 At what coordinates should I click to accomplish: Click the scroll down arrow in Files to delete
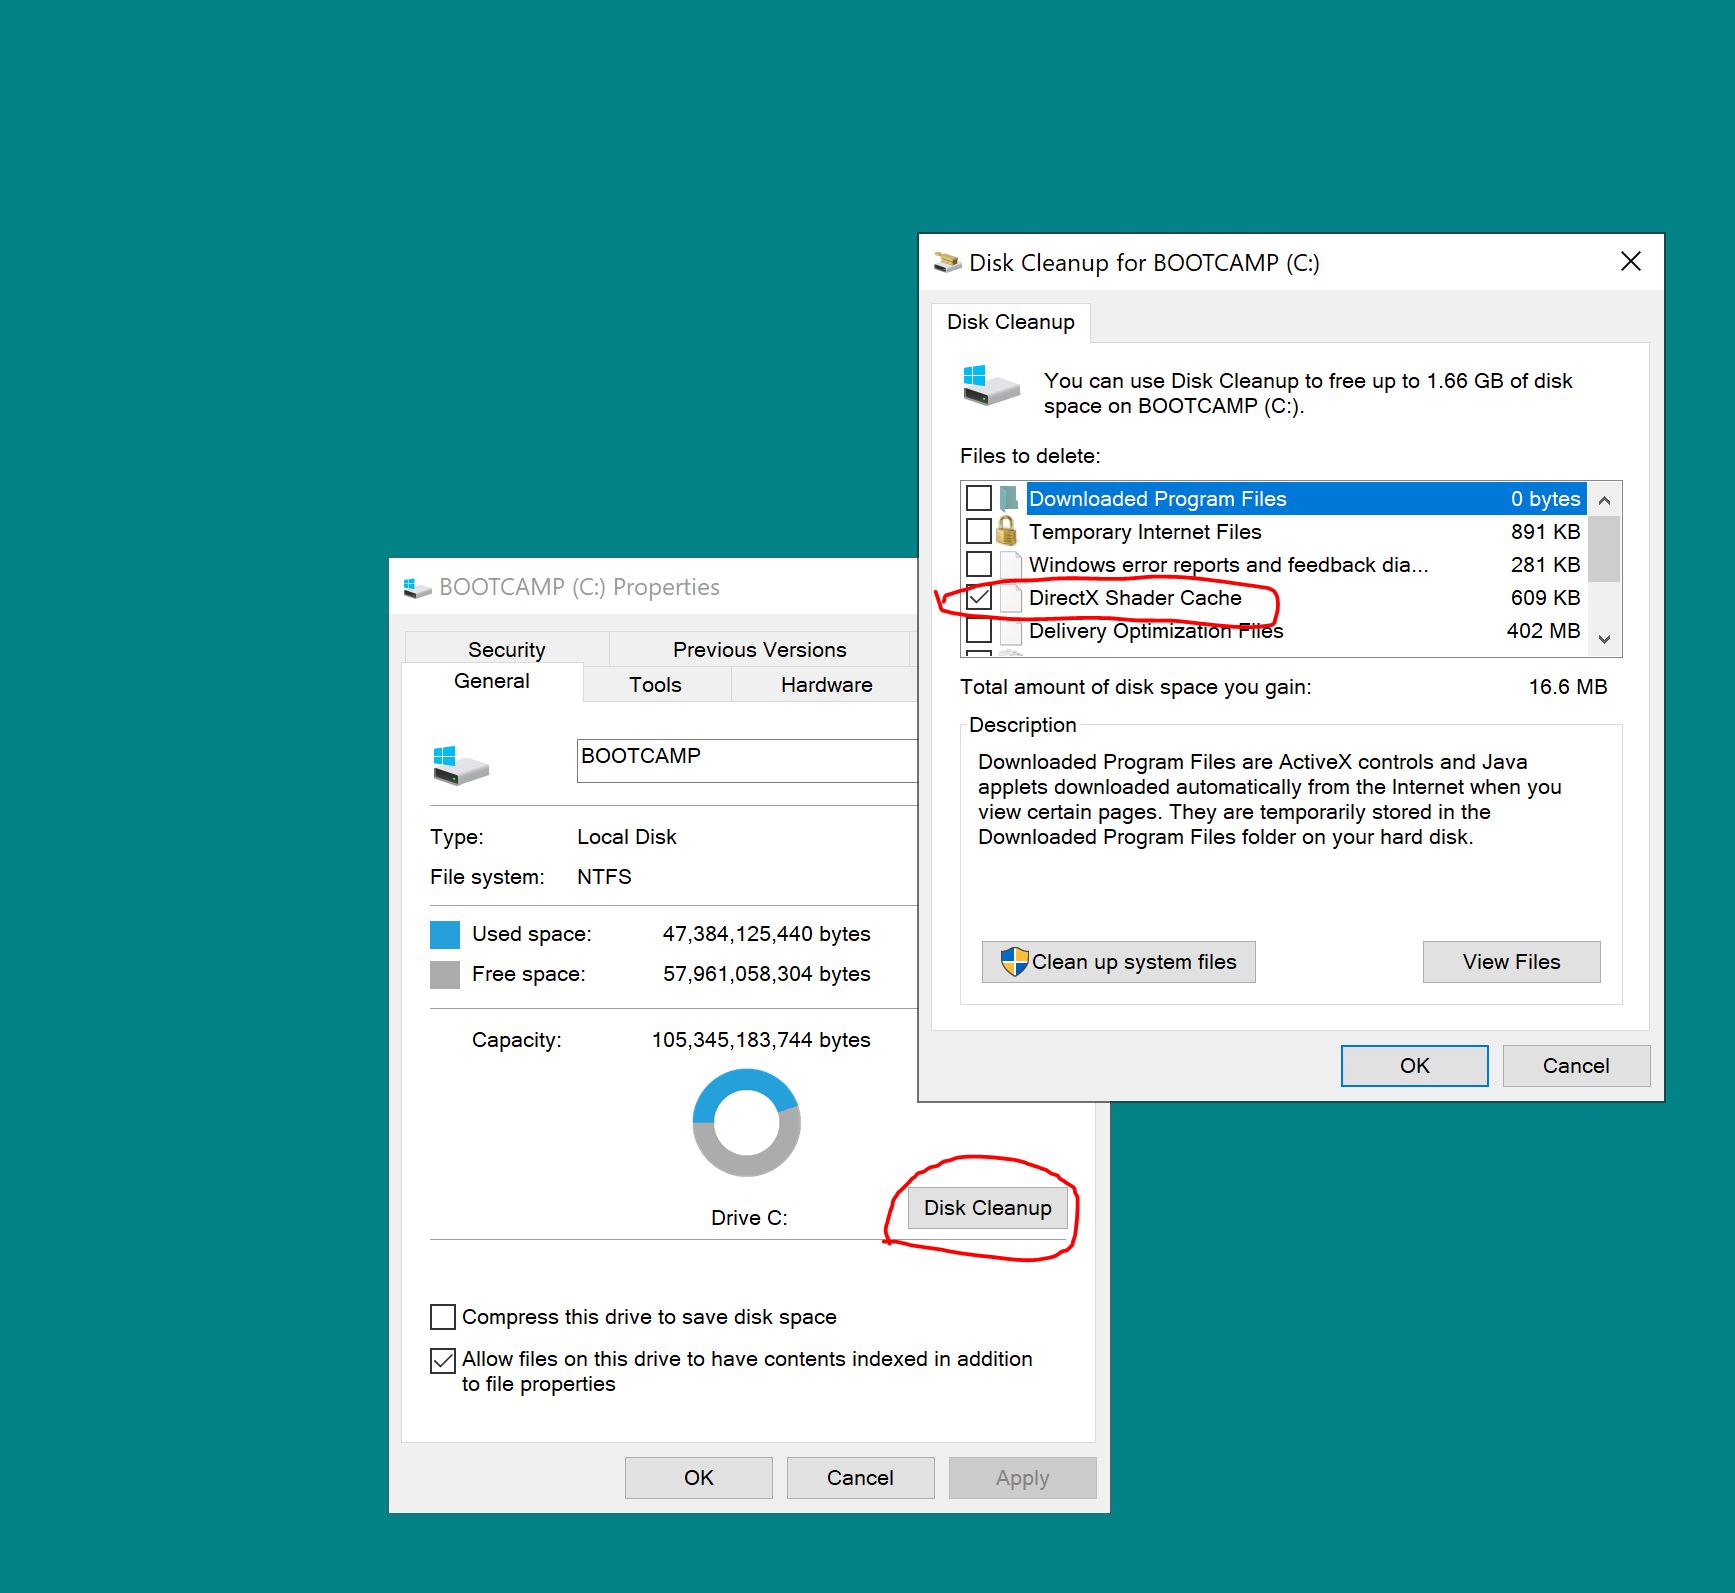tap(1604, 639)
